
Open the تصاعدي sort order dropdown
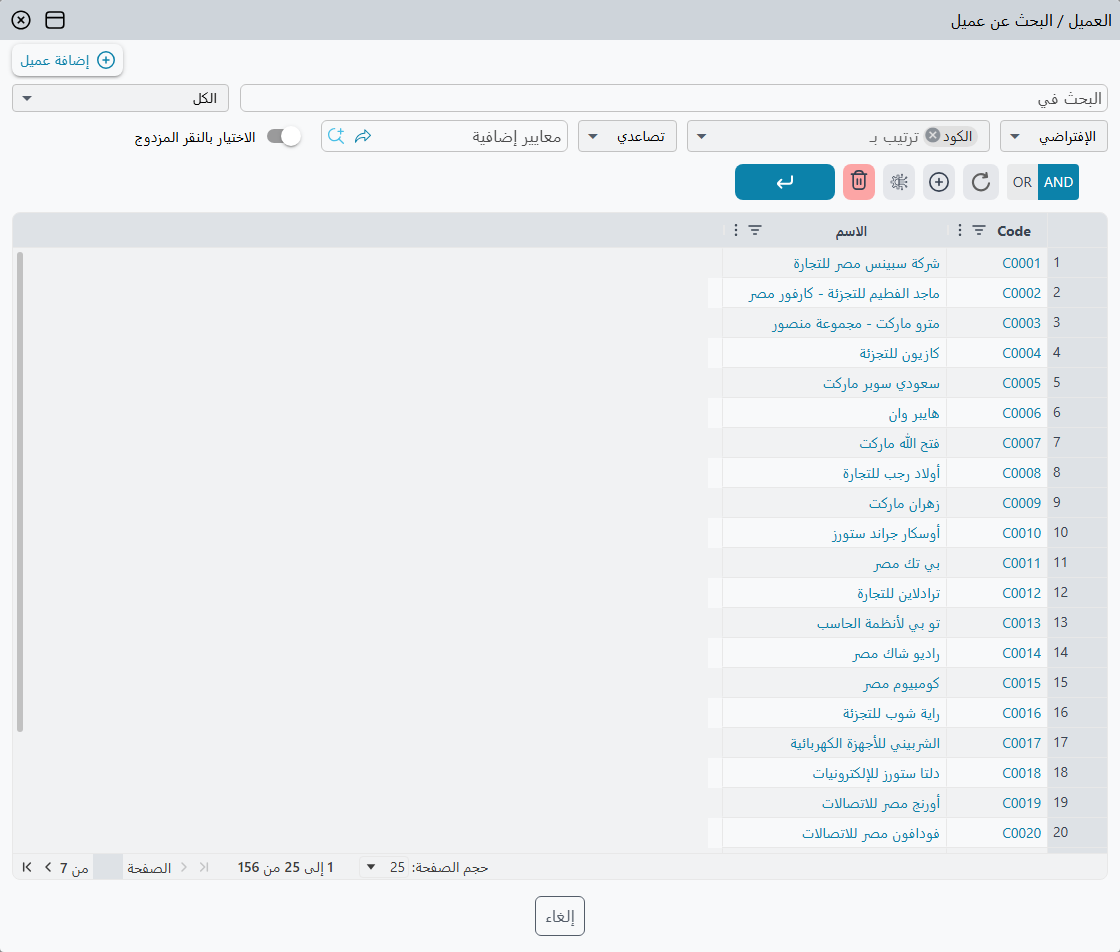click(627, 136)
